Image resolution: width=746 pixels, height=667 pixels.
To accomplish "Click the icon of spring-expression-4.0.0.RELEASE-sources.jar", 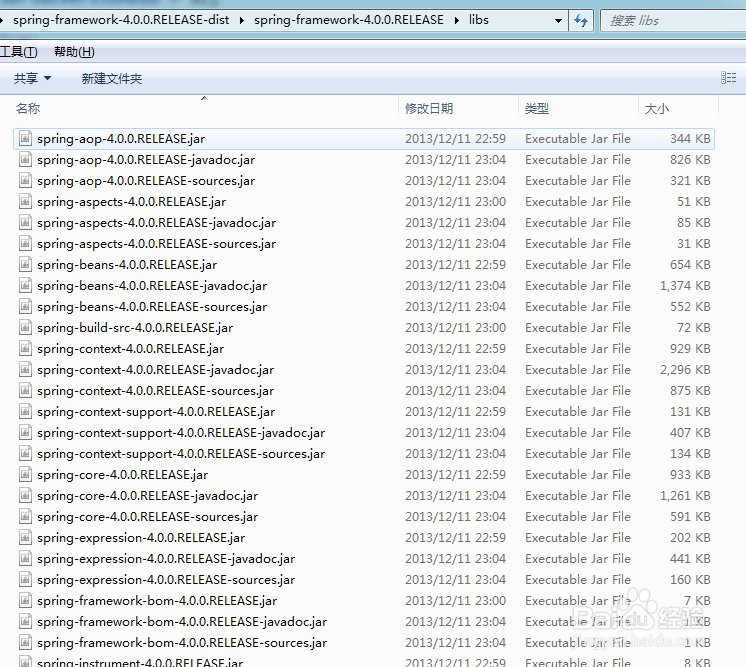I will (25, 579).
